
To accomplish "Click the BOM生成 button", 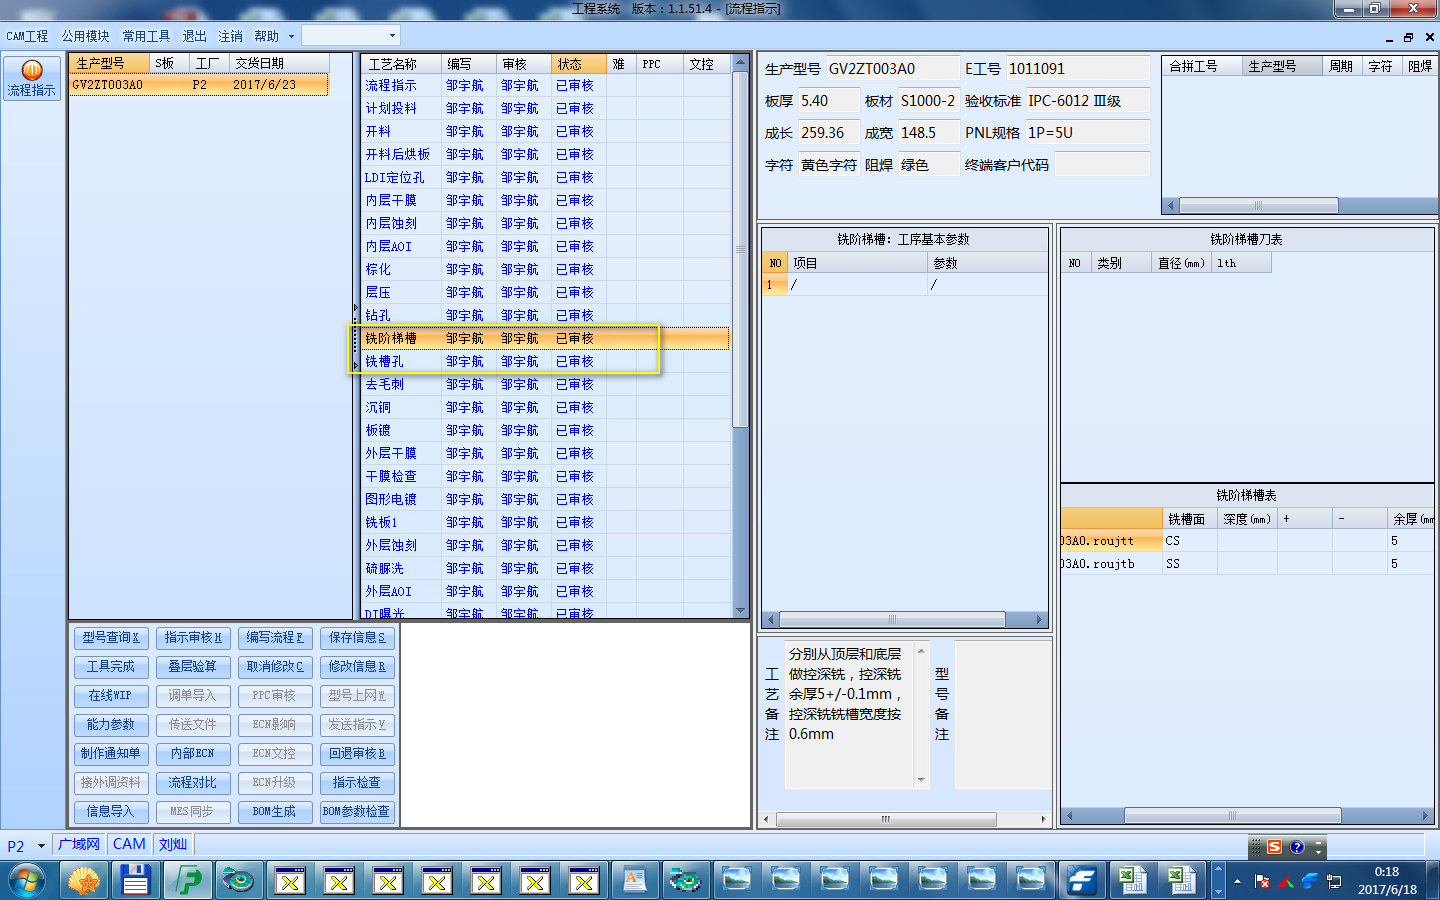I will [275, 812].
